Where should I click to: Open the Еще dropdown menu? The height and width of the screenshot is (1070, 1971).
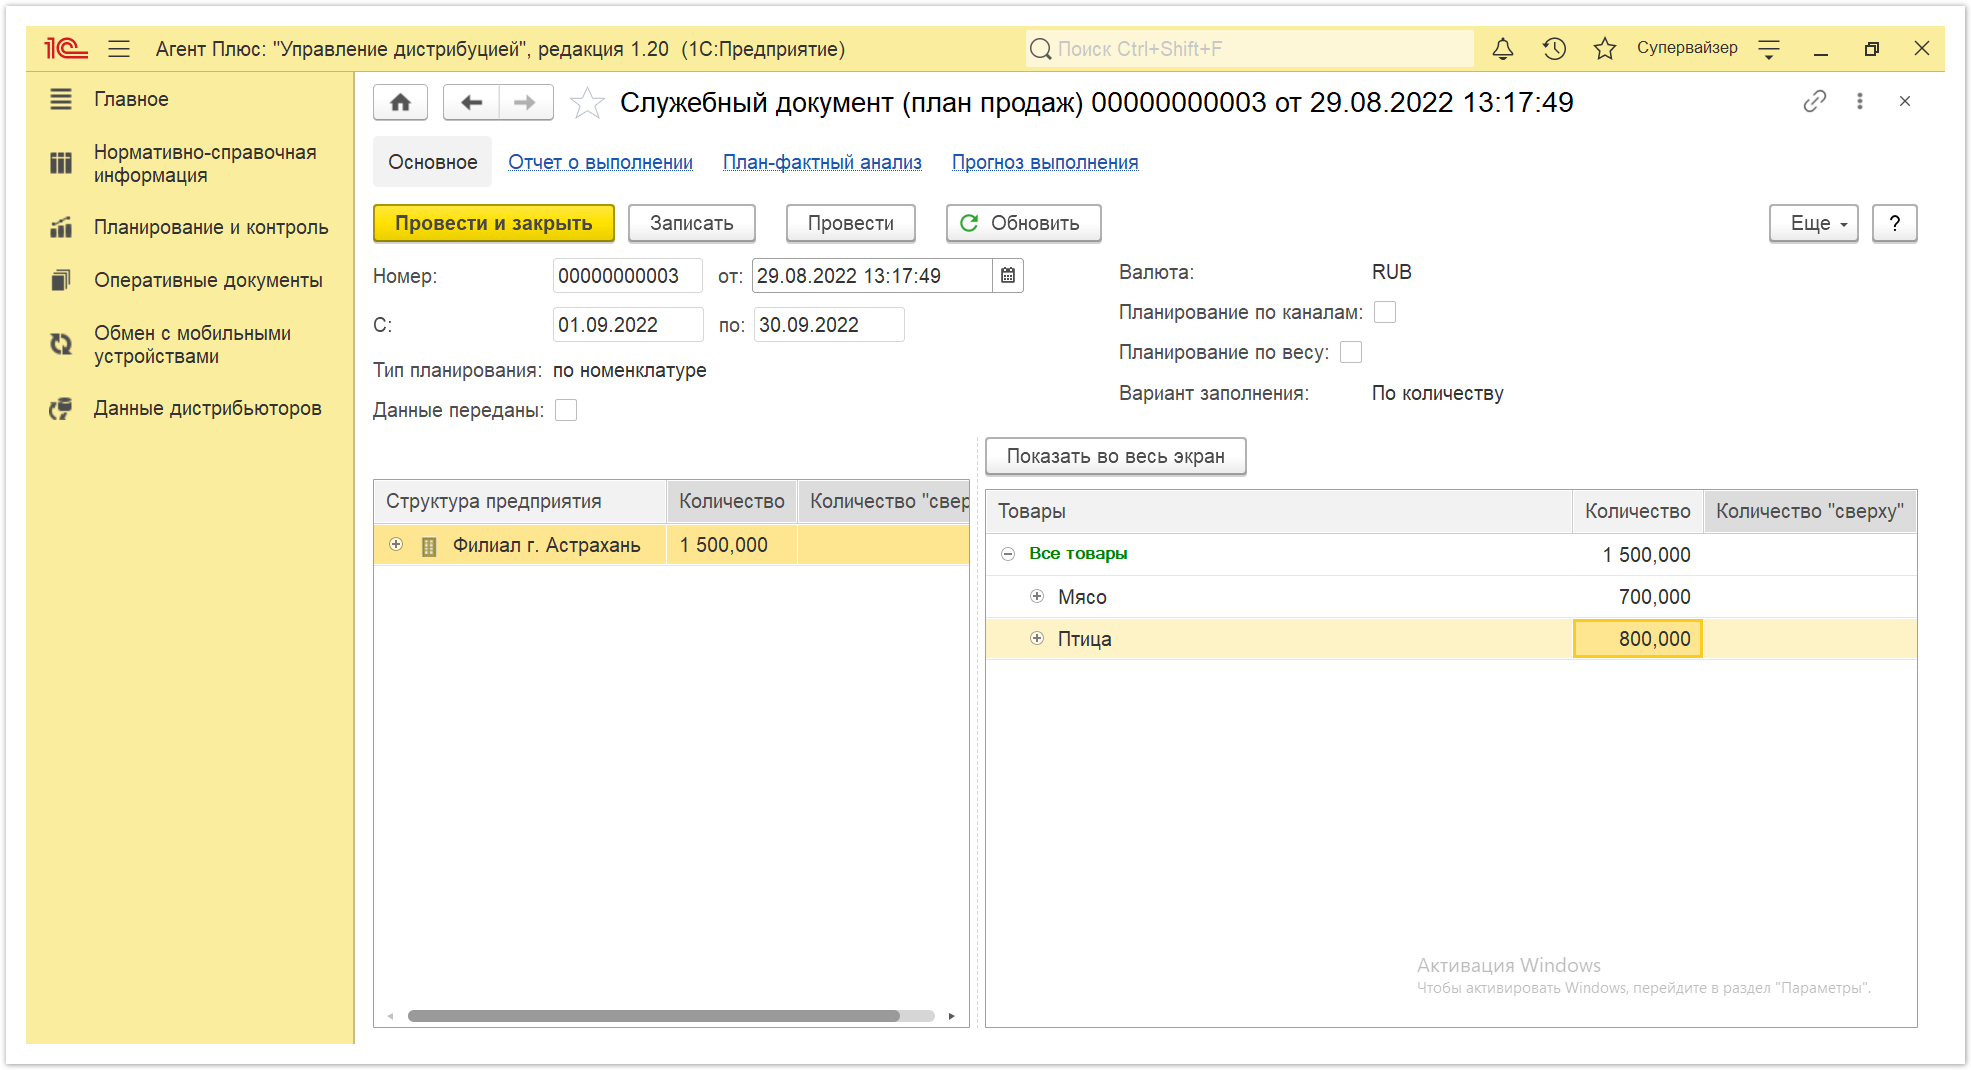pos(1813,223)
